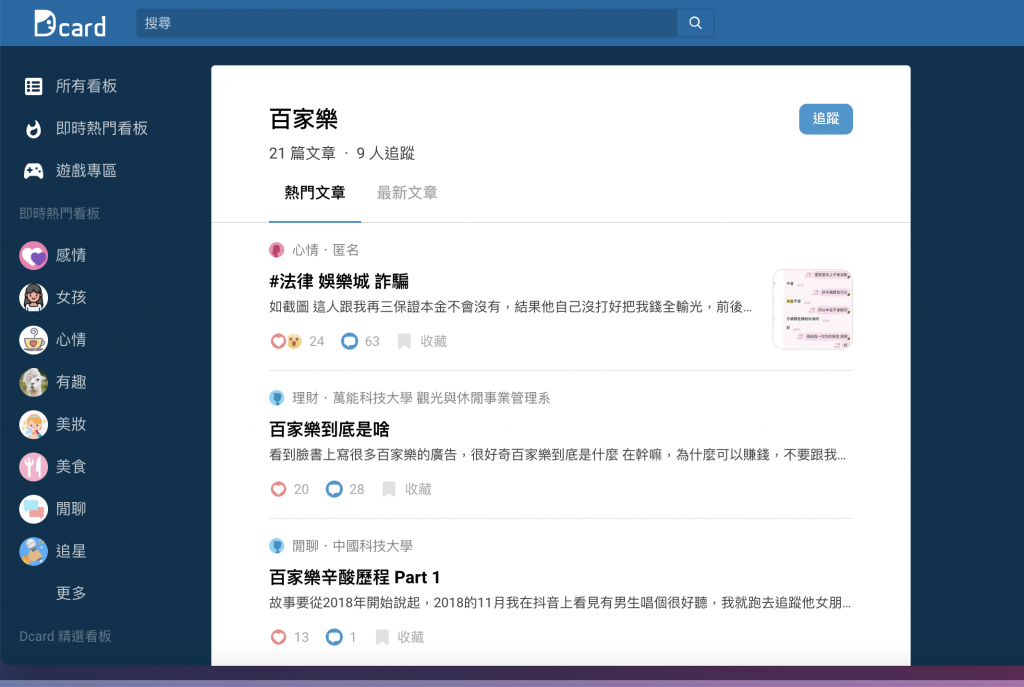
Task: Click the 搜尋 search input field
Action: click(405, 23)
